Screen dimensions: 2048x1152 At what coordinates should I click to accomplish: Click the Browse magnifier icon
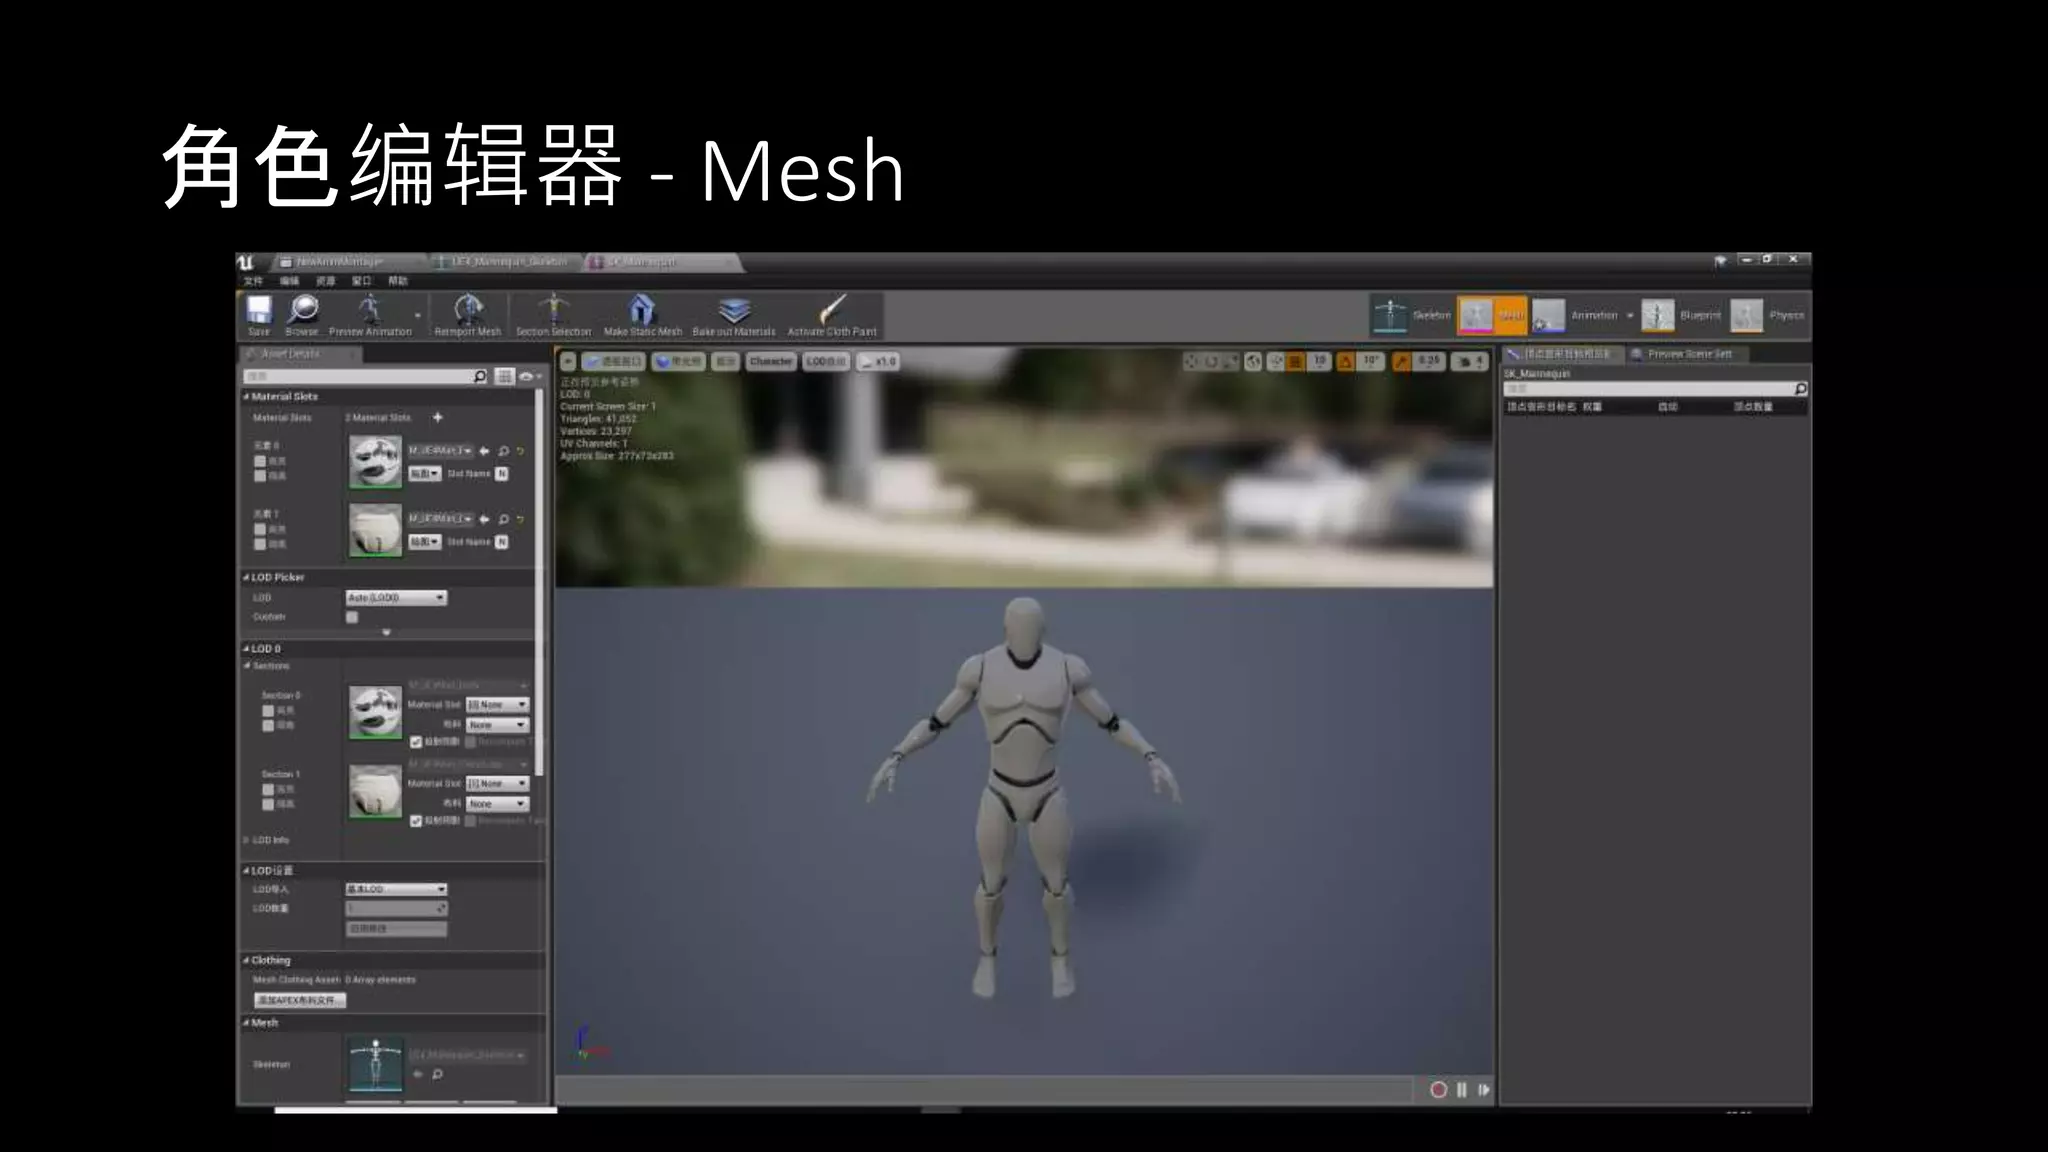pyautogui.click(x=302, y=309)
